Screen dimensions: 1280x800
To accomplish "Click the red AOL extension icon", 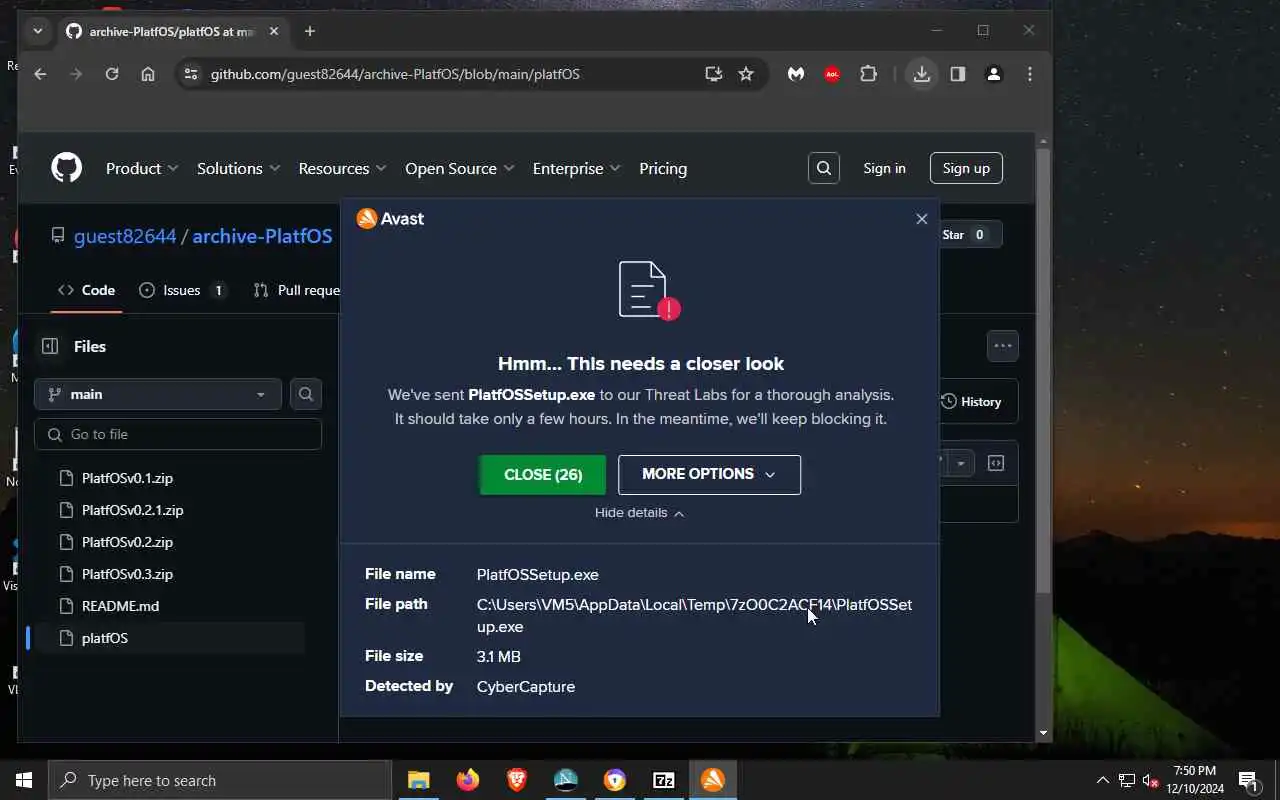I will click(x=832, y=74).
